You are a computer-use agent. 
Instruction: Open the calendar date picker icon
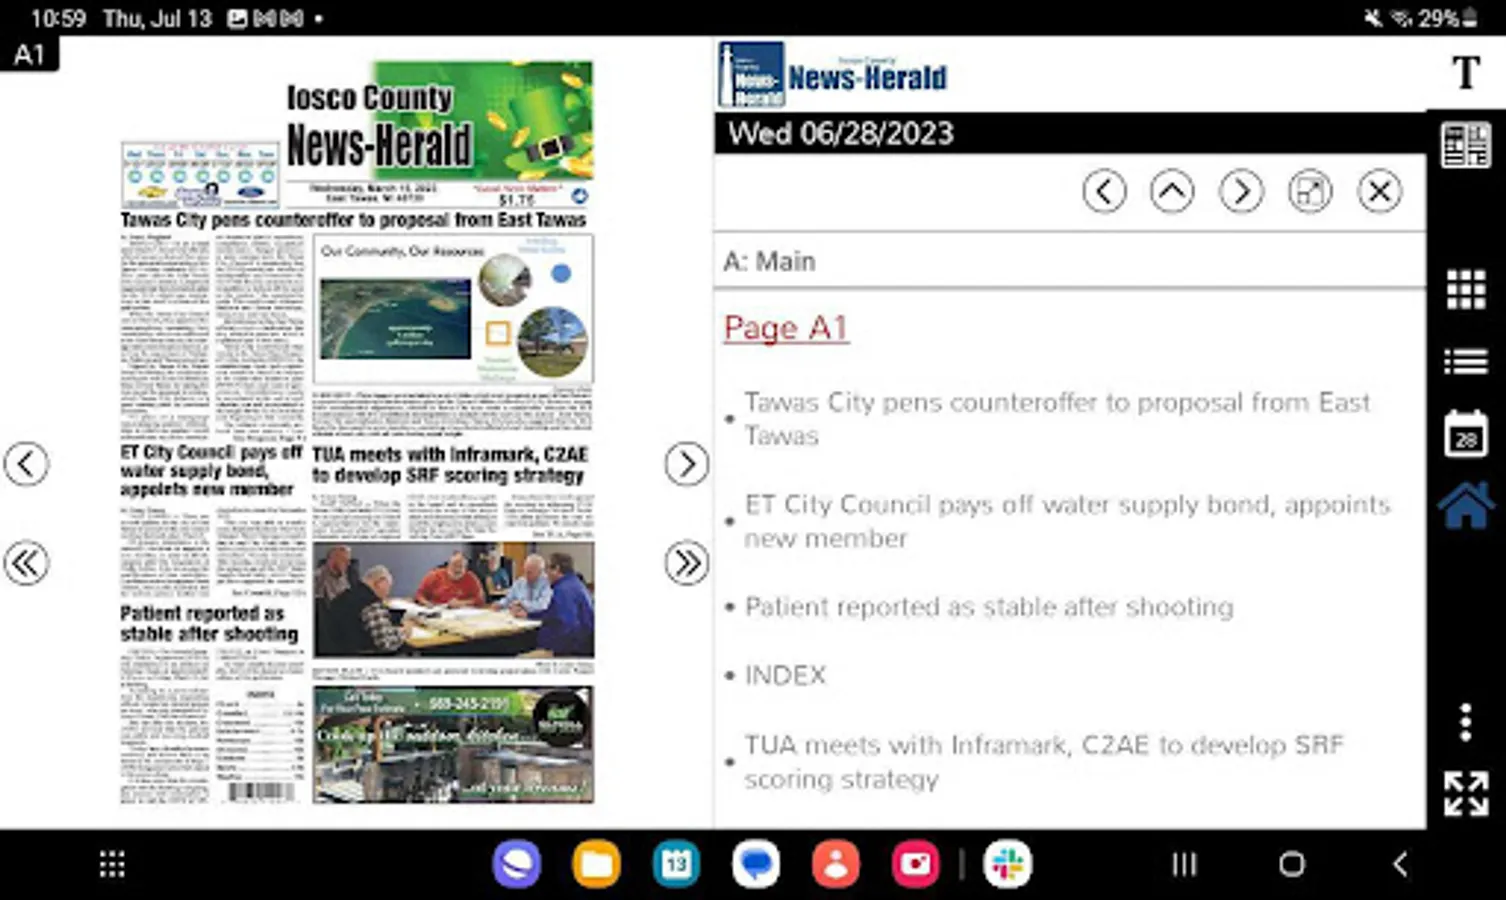tap(1465, 434)
